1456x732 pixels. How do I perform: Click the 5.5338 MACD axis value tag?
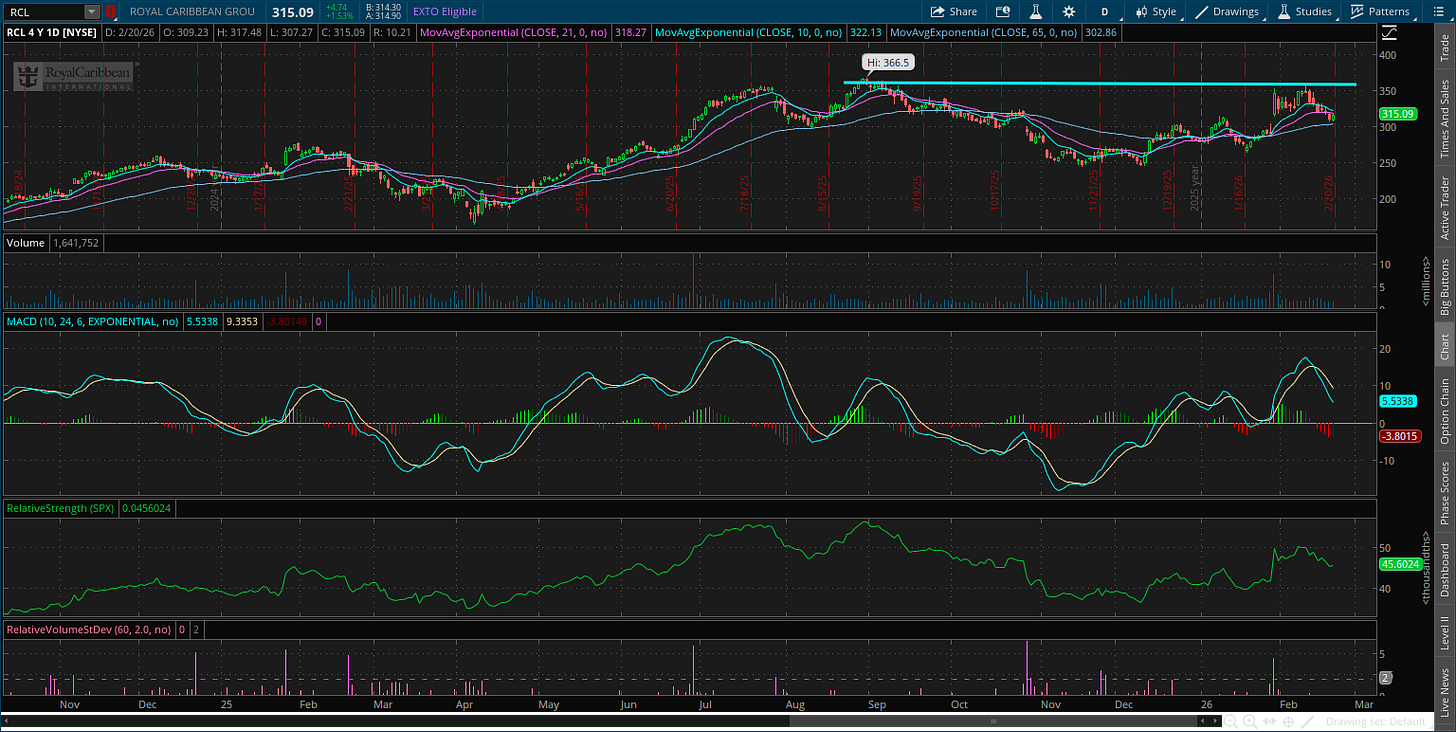click(1400, 401)
